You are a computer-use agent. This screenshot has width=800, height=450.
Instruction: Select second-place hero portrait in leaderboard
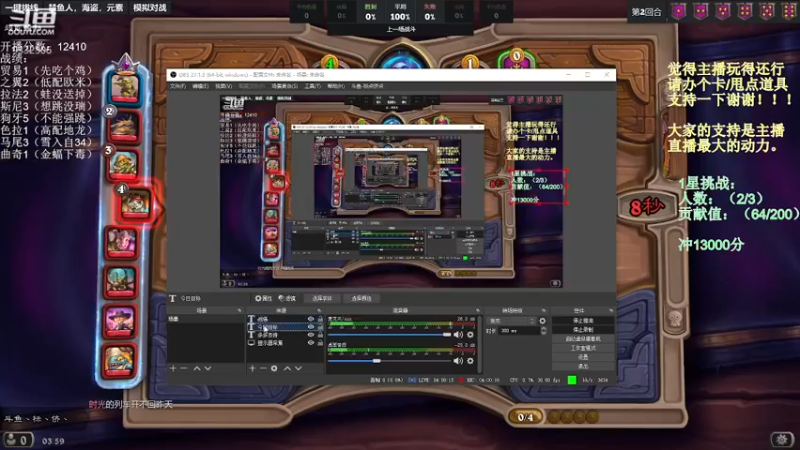(x=123, y=127)
